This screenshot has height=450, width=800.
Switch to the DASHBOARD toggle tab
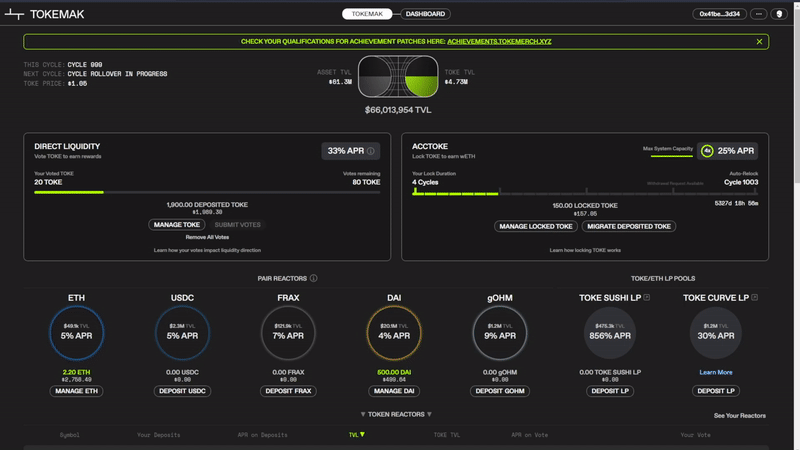pos(425,14)
